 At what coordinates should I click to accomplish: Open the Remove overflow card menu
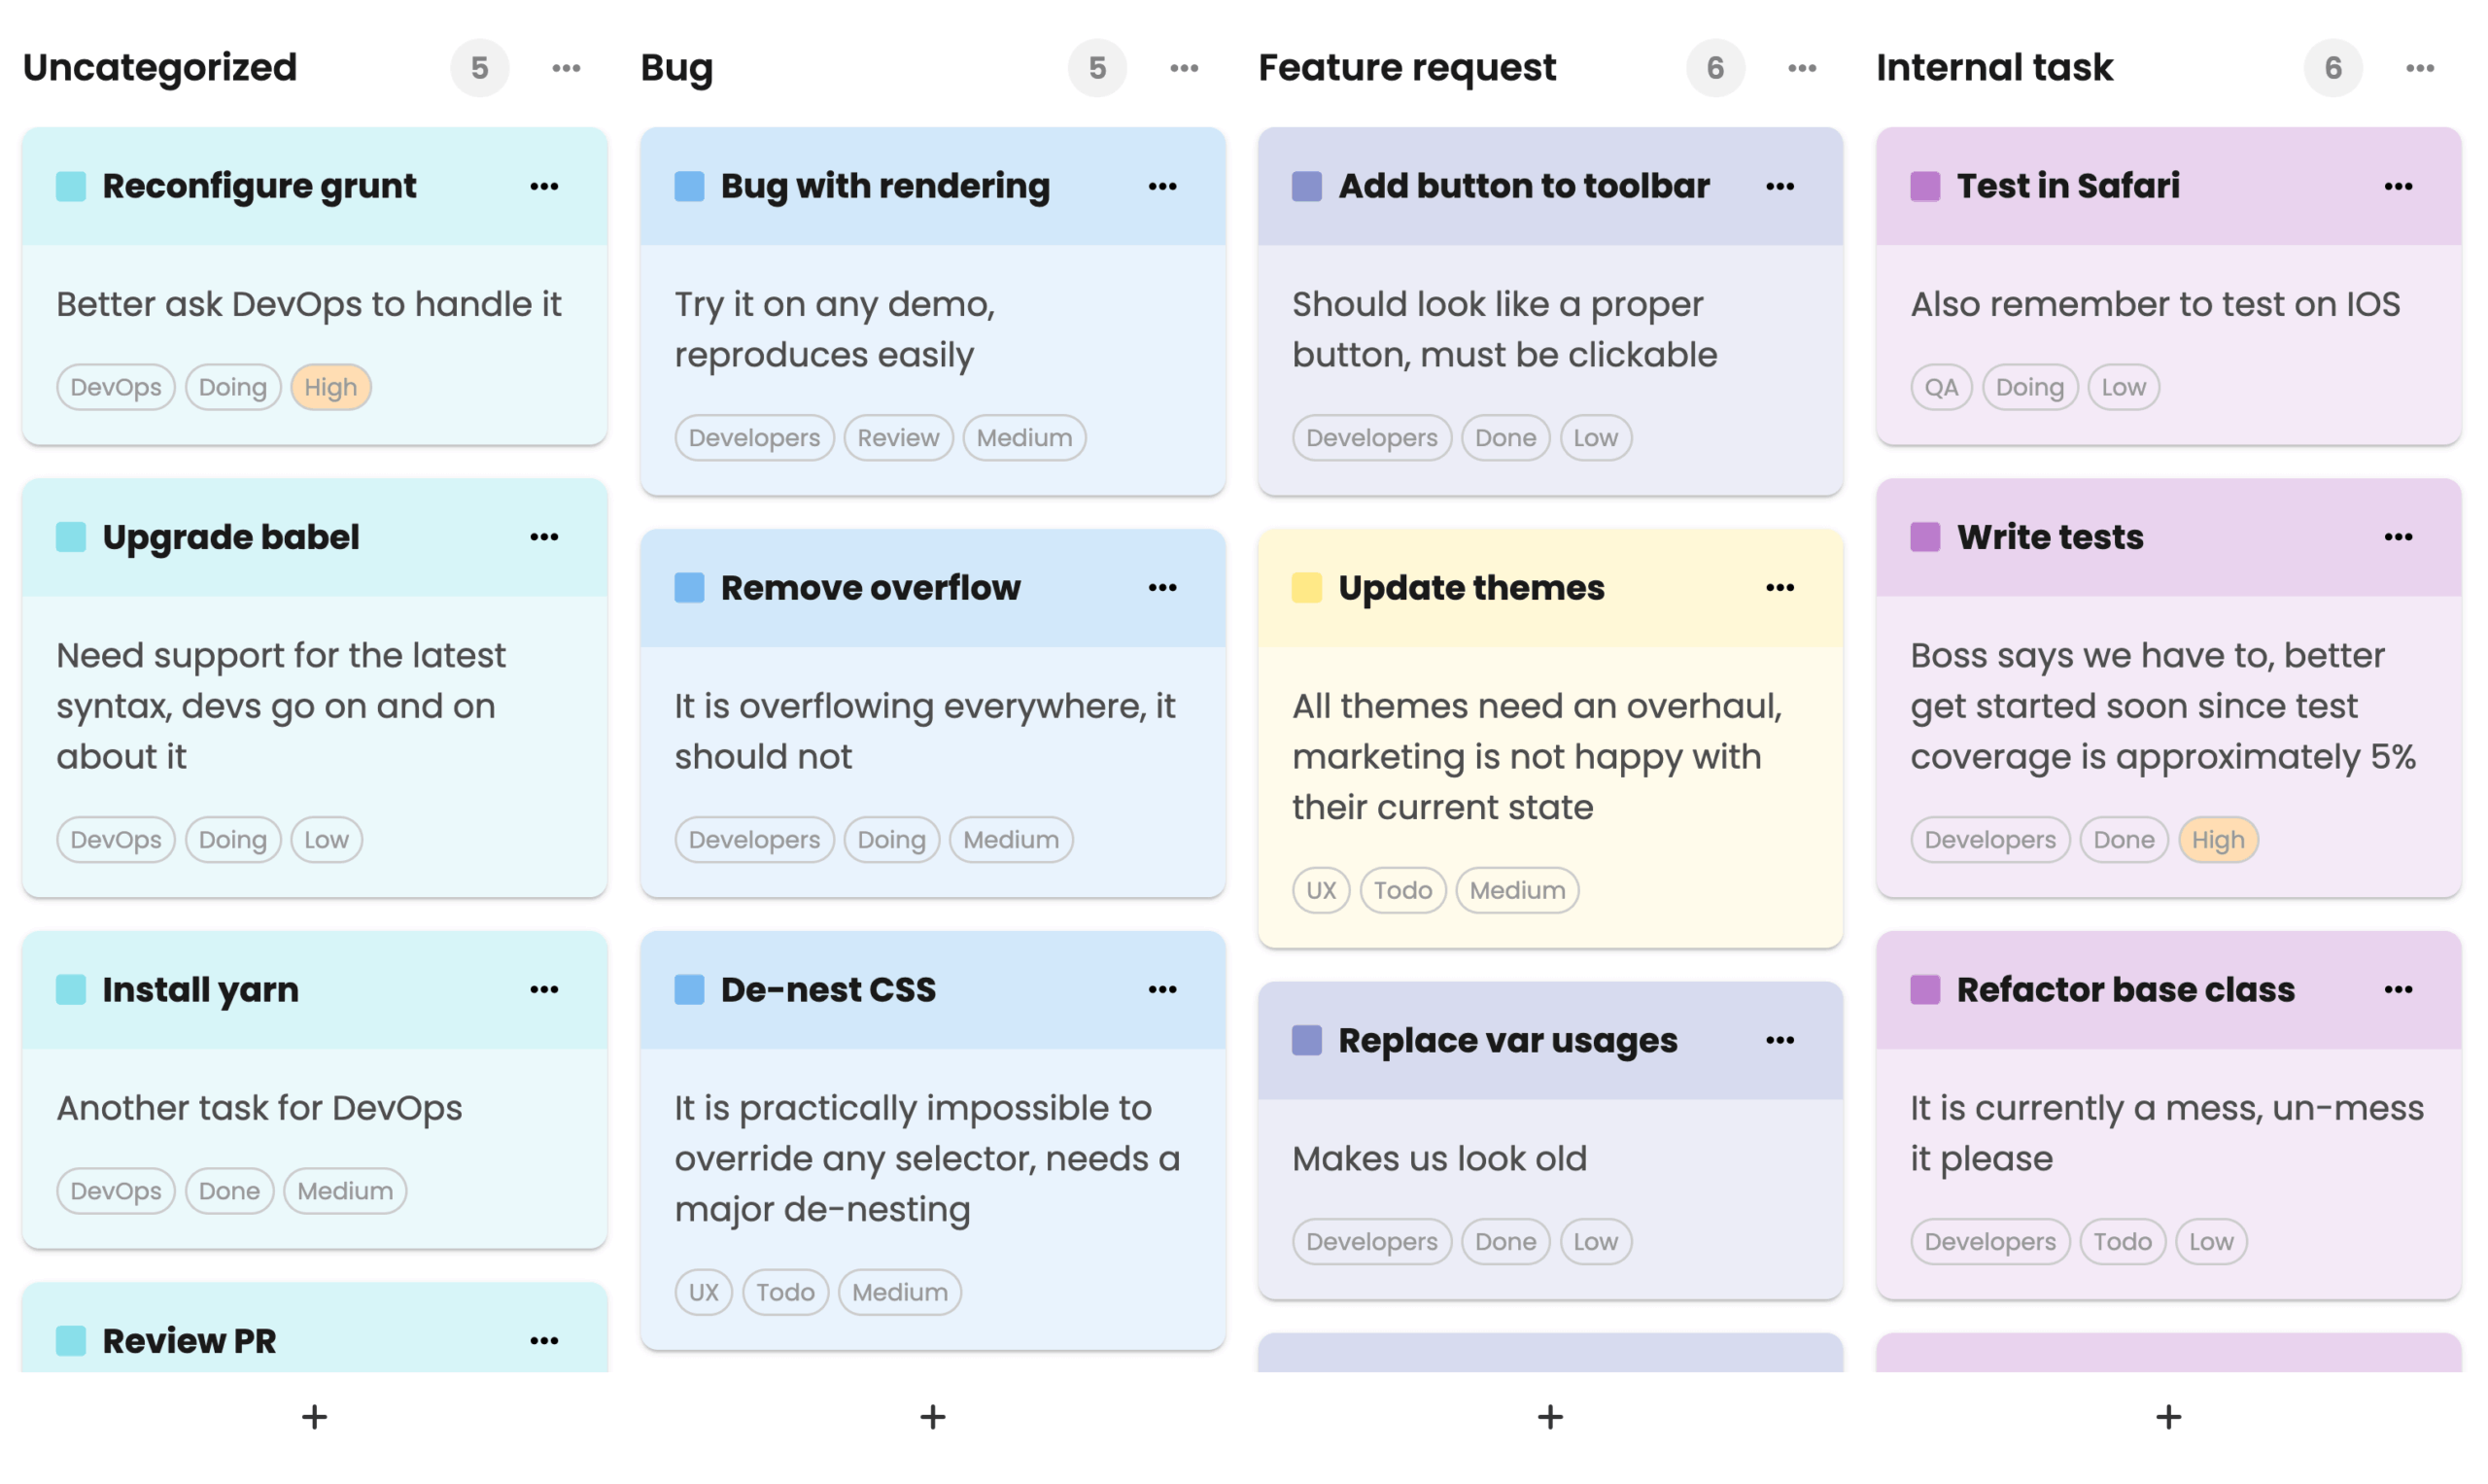(1162, 588)
